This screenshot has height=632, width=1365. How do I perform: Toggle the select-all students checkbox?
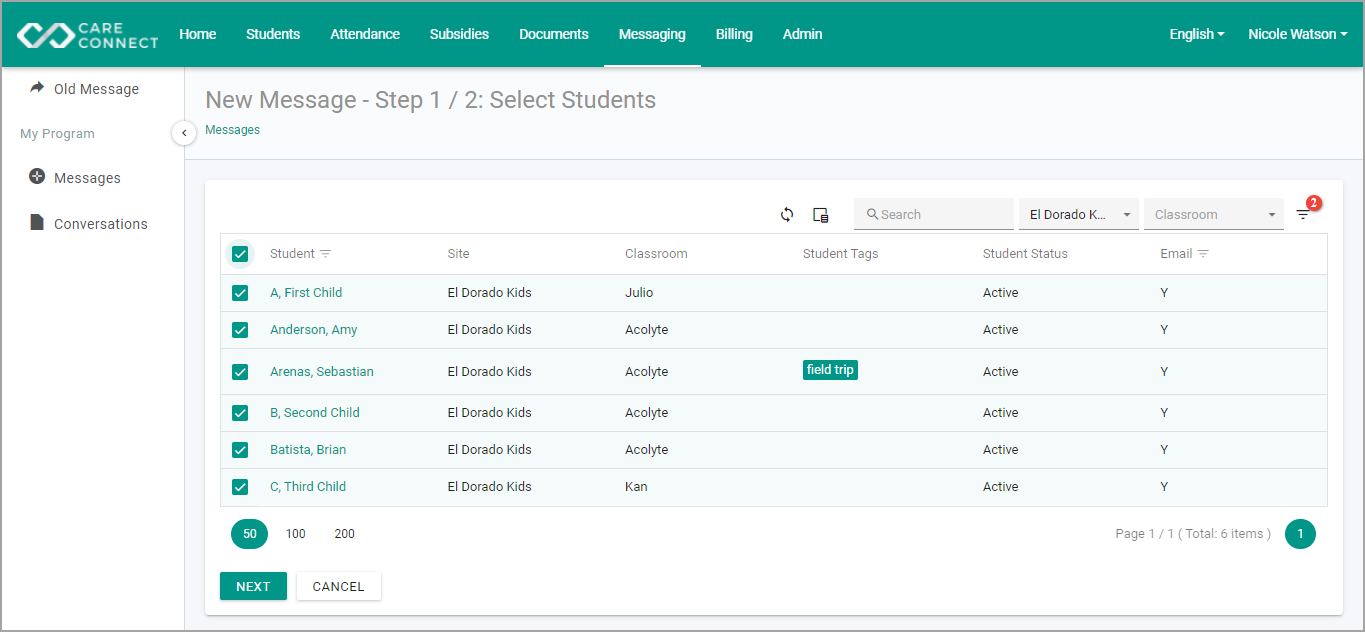click(240, 254)
